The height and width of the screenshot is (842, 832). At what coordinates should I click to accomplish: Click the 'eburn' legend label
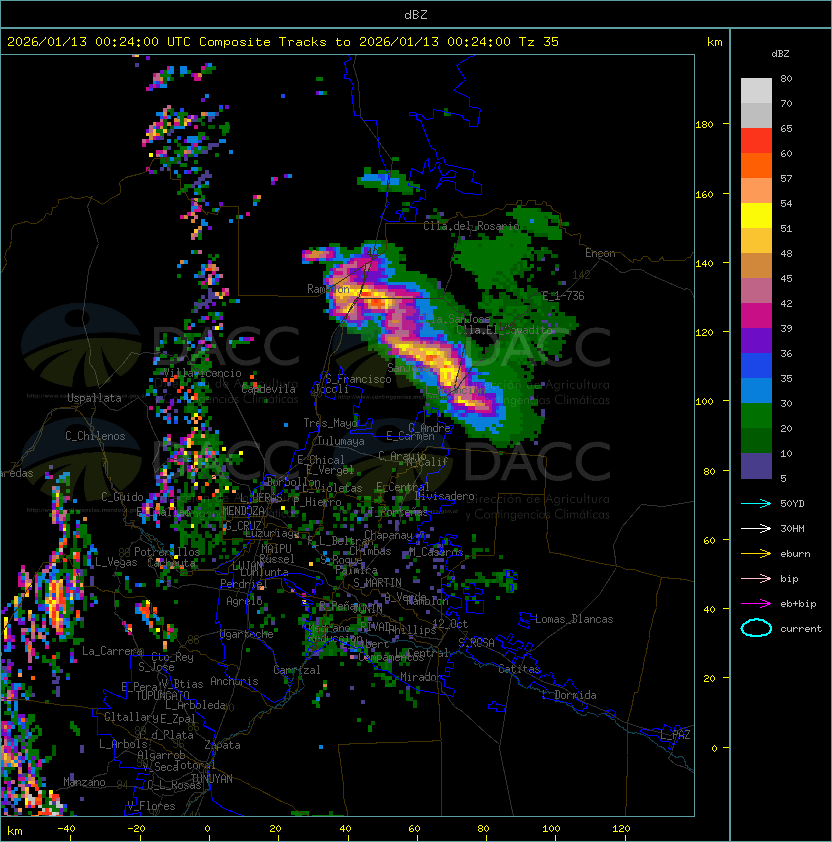(x=795, y=554)
